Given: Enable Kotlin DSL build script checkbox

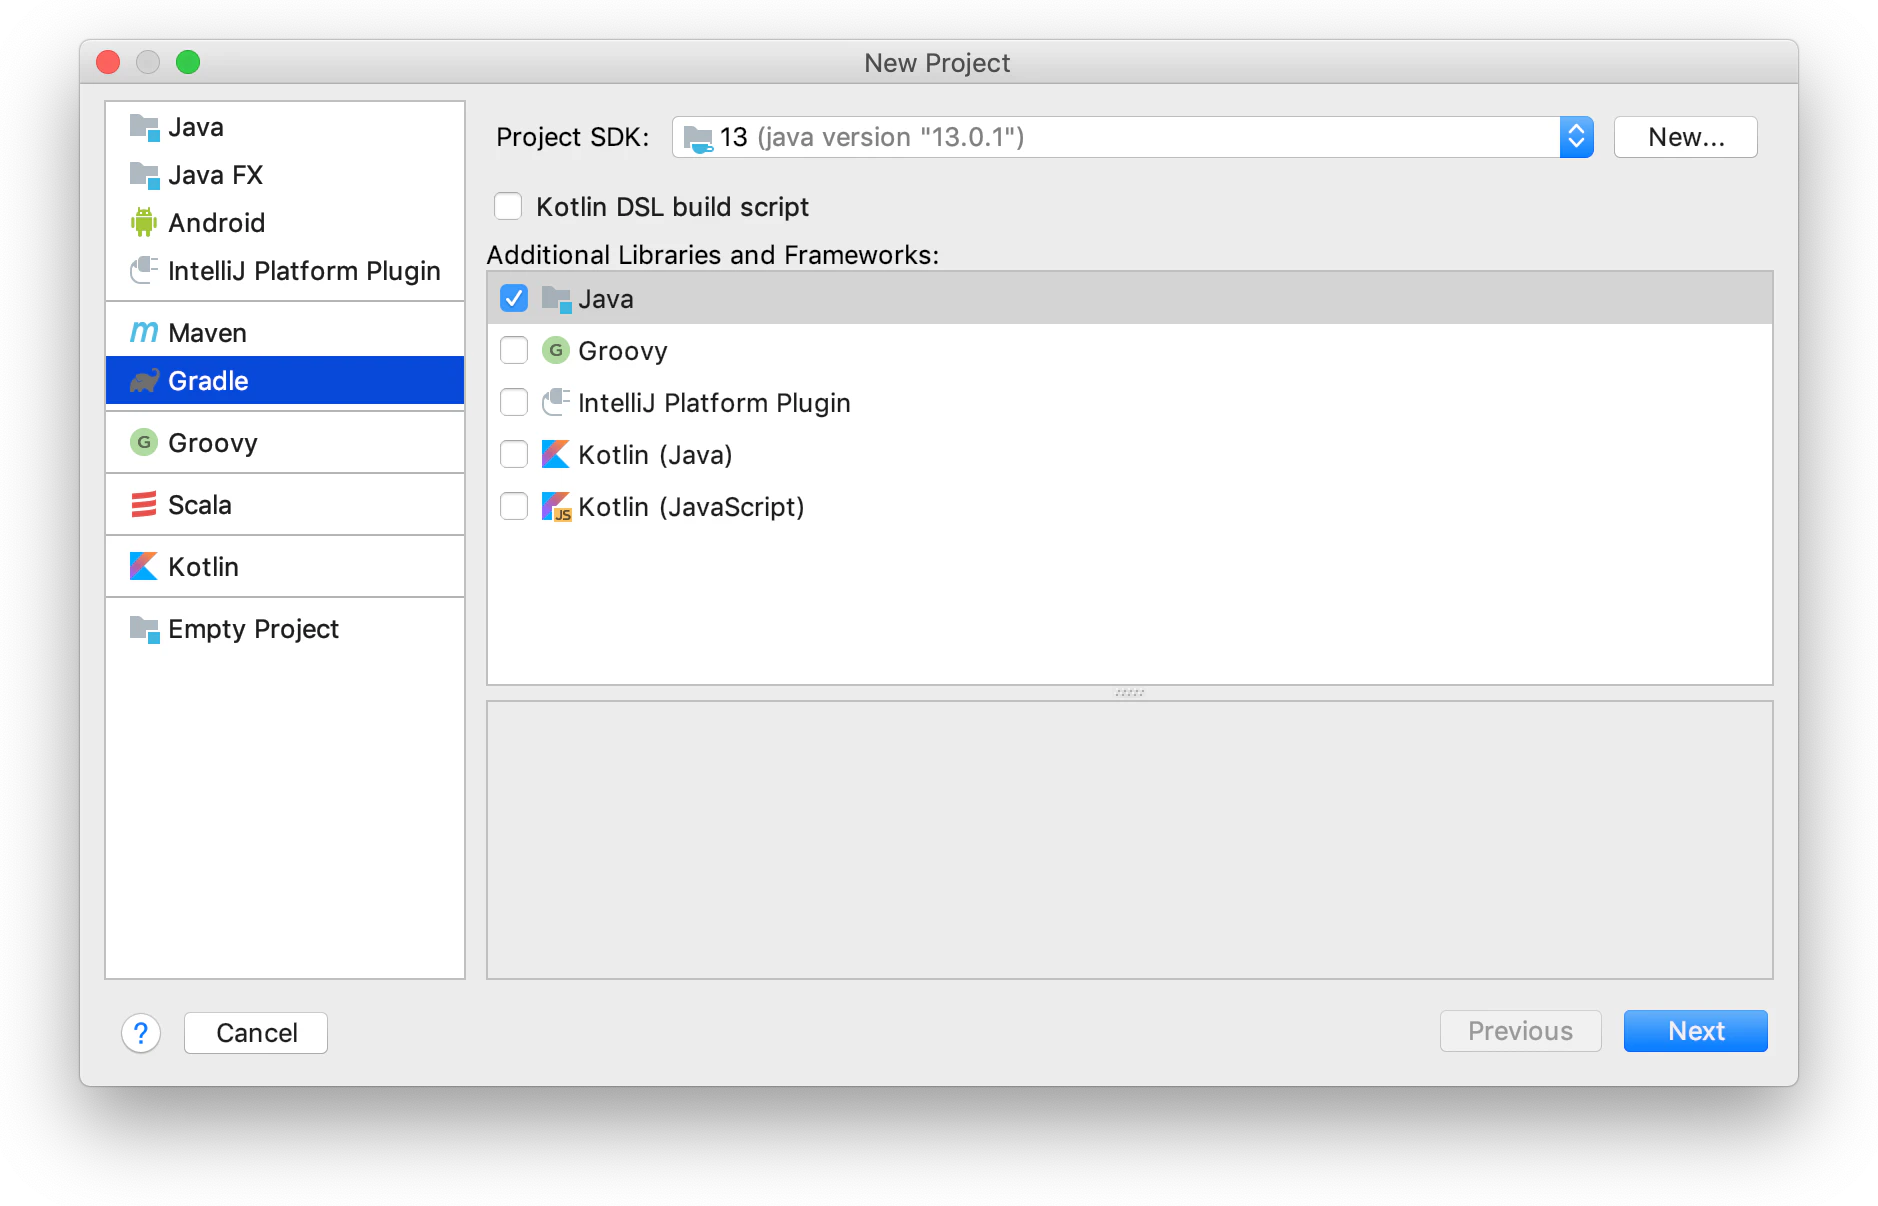Looking at the screenshot, I should tap(508, 206).
